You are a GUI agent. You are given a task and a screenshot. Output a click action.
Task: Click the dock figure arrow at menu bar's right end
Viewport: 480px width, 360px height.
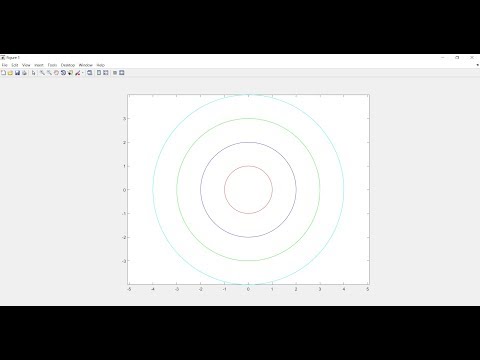coord(478,65)
